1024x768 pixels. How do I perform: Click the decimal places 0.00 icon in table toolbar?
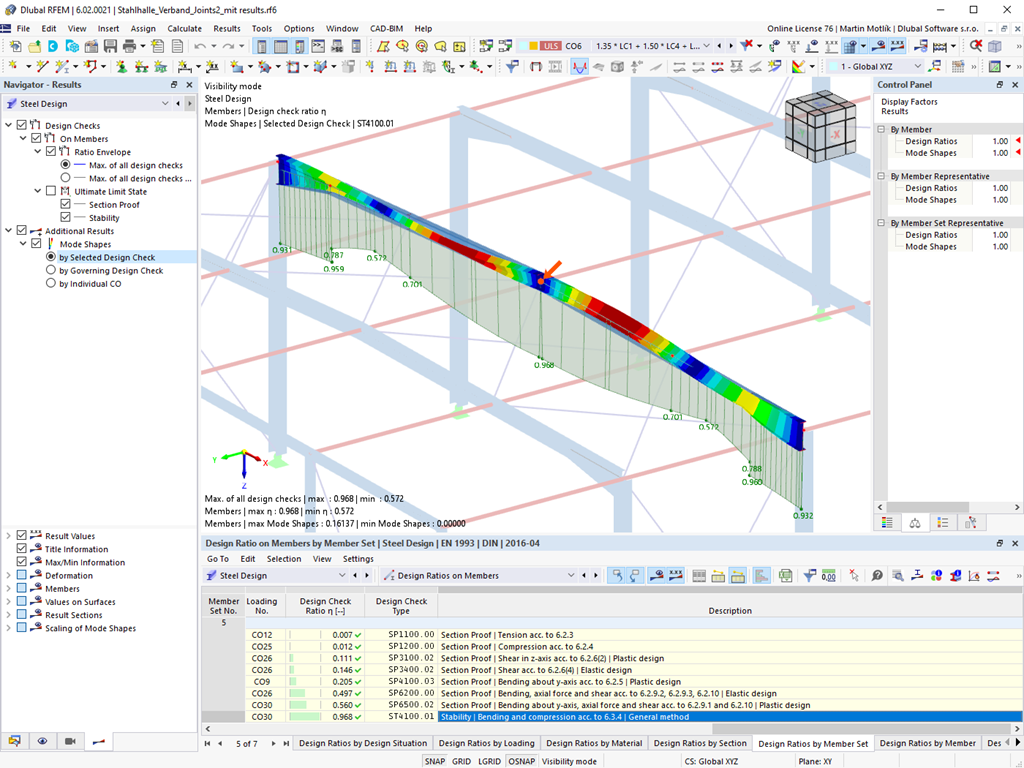[829, 576]
